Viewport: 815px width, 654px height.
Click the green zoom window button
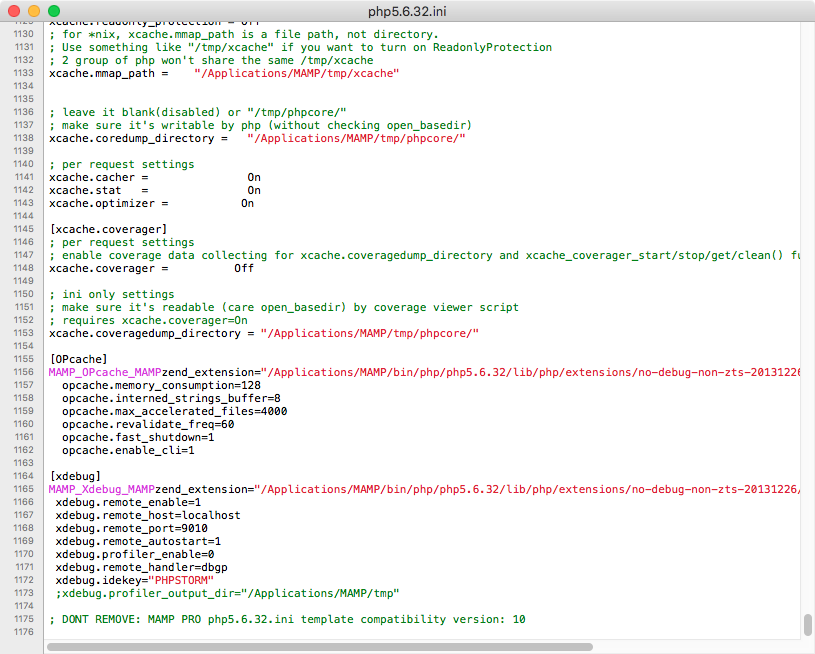coord(54,11)
